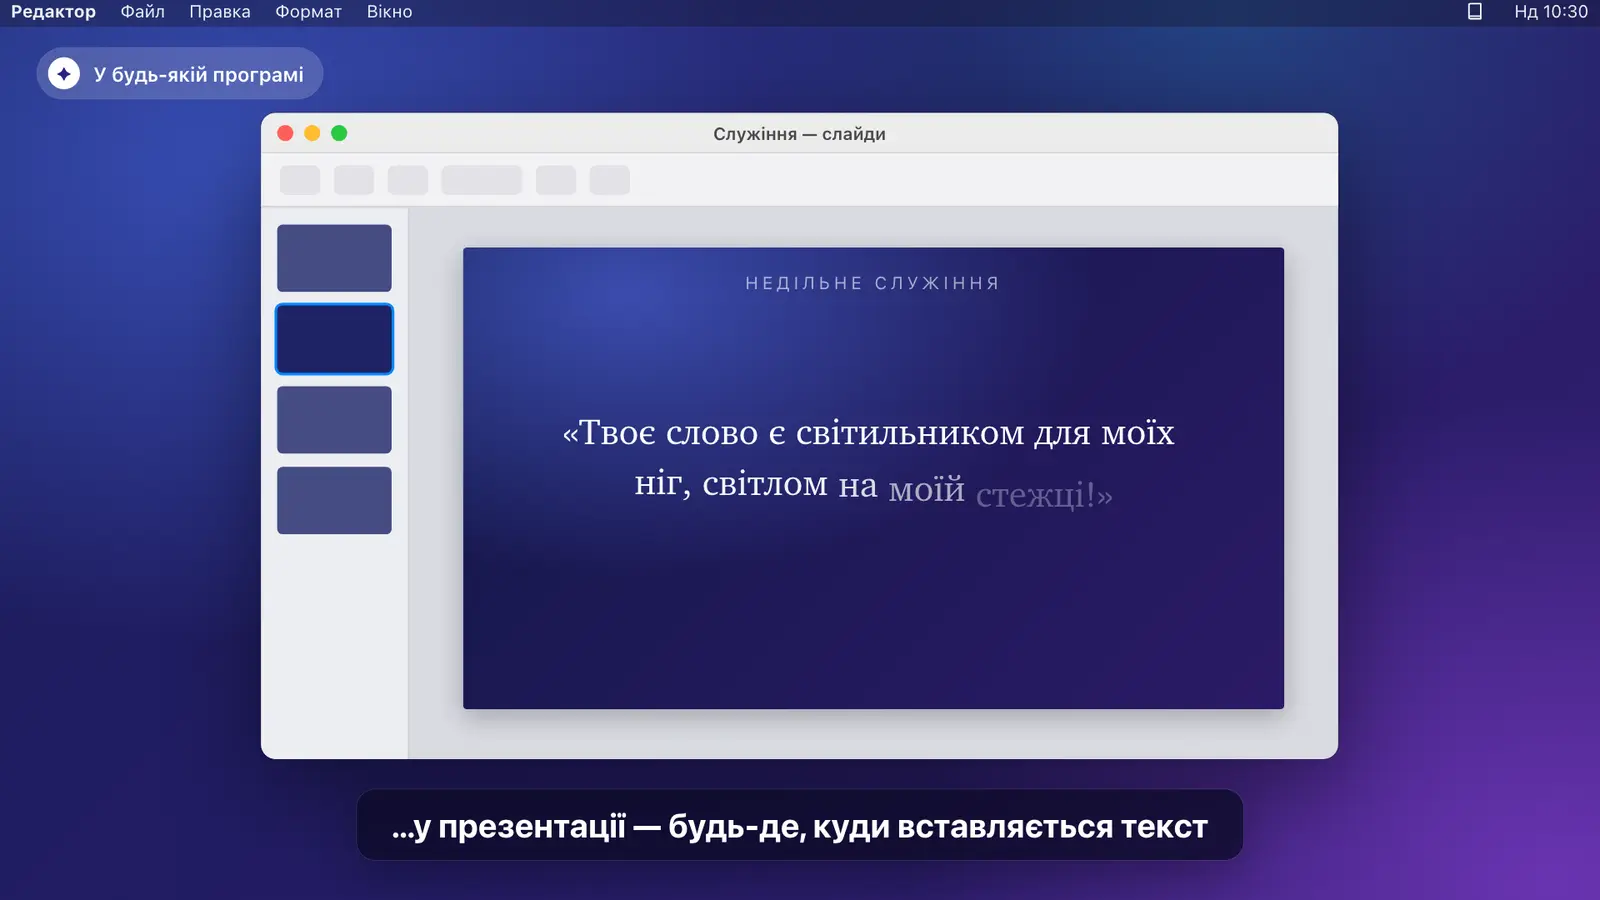1600x900 pixels.
Task: Select the fourth slide thumbnail
Action: [x=334, y=500]
